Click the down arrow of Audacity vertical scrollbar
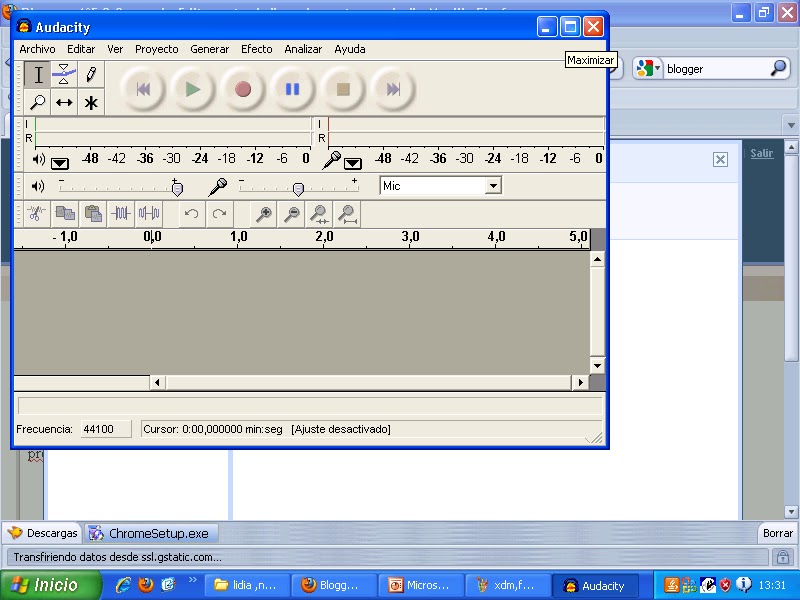This screenshot has width=800, height=600. click(597, 365)
